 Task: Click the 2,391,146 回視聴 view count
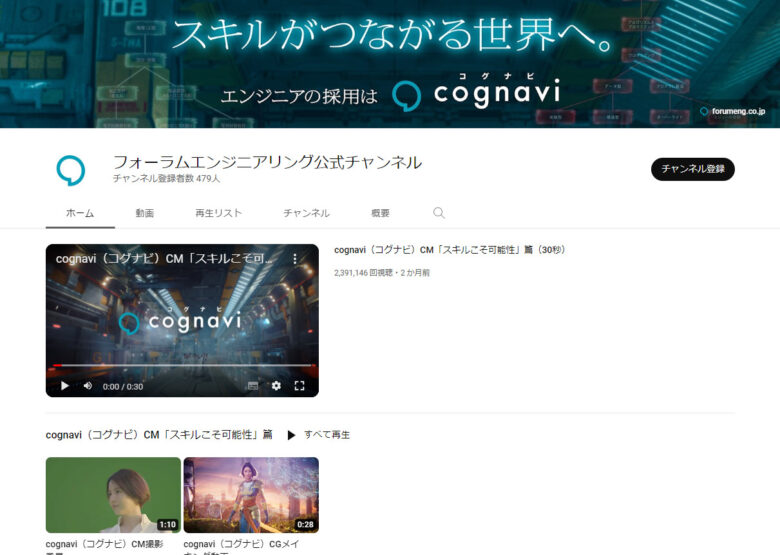(x=363, y=273)
